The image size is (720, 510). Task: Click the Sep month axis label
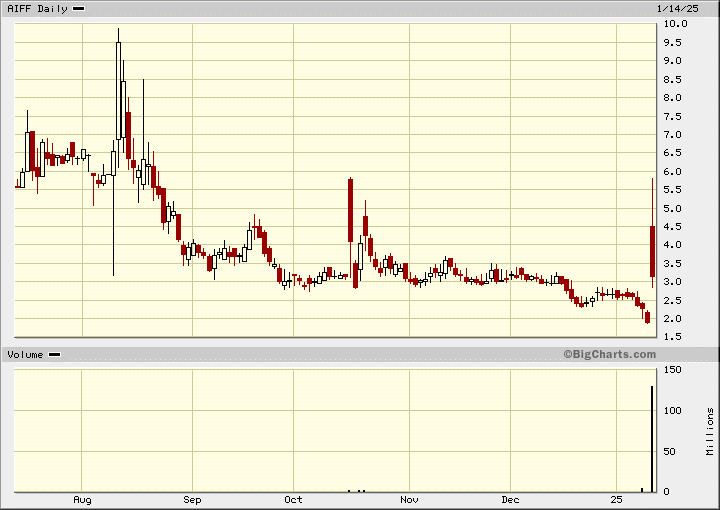[x=192, y=499]
